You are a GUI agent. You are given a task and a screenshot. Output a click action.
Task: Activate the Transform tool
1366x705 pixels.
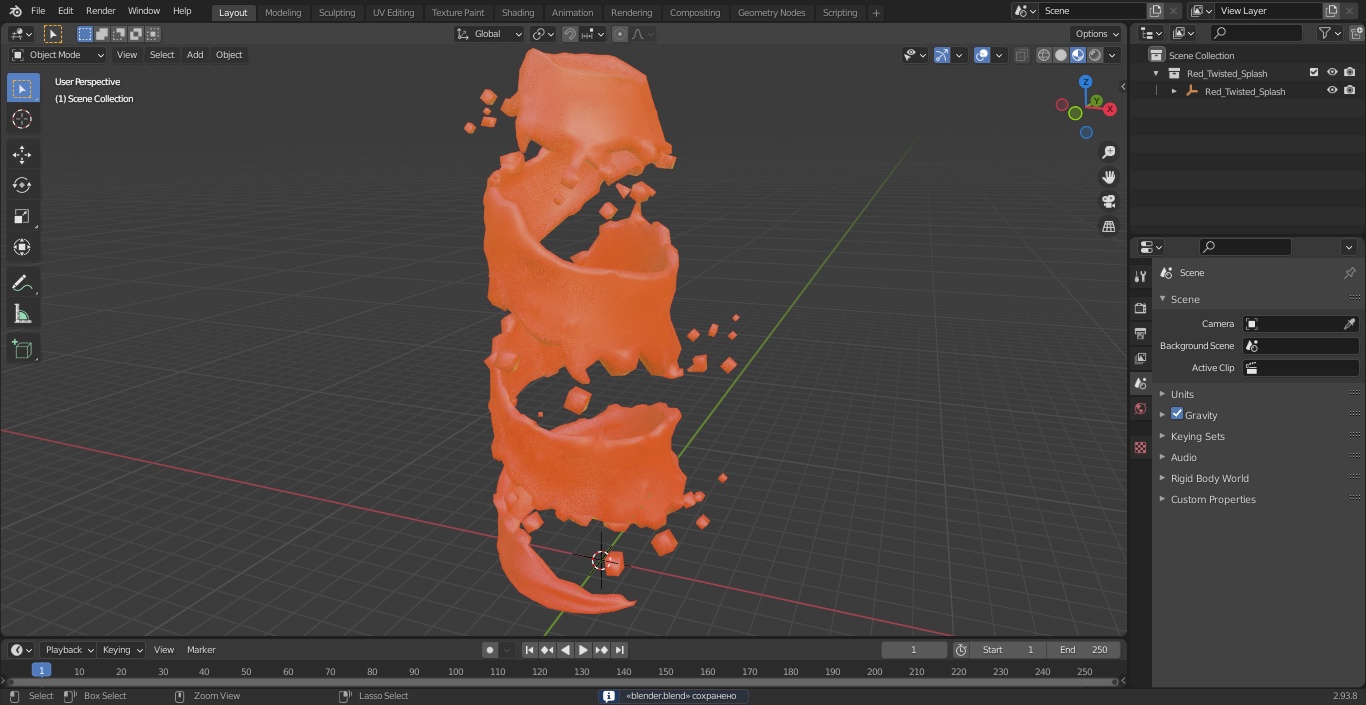(22, 247)
